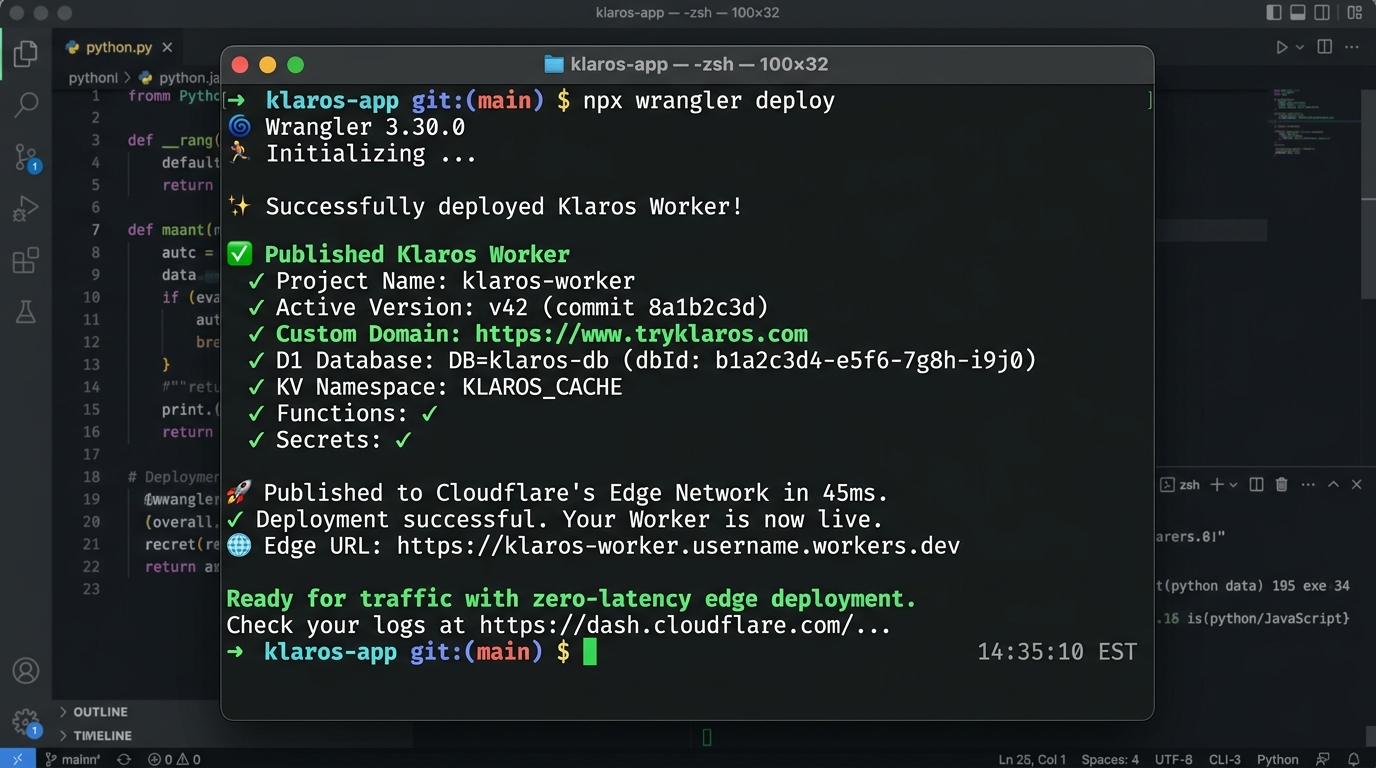The height and width of the screenshot is (768, 1376).
Task: Open the Source Control view
Action: 26,157
